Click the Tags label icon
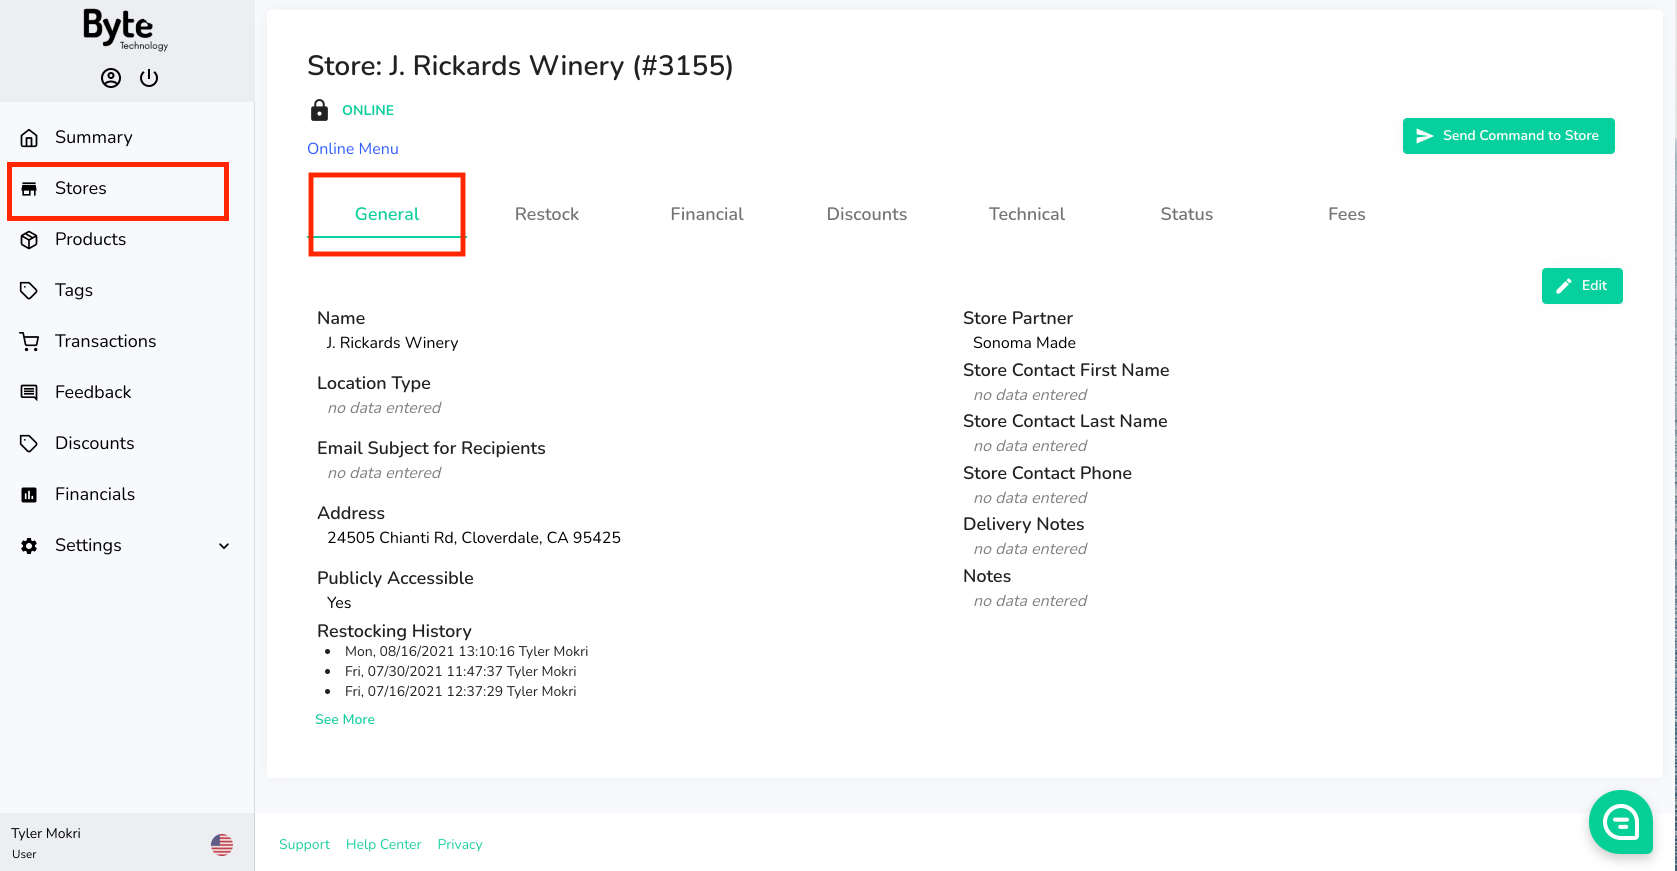Image resolution: width=1677 pixels, height=871 pixels. pos(29,291)
